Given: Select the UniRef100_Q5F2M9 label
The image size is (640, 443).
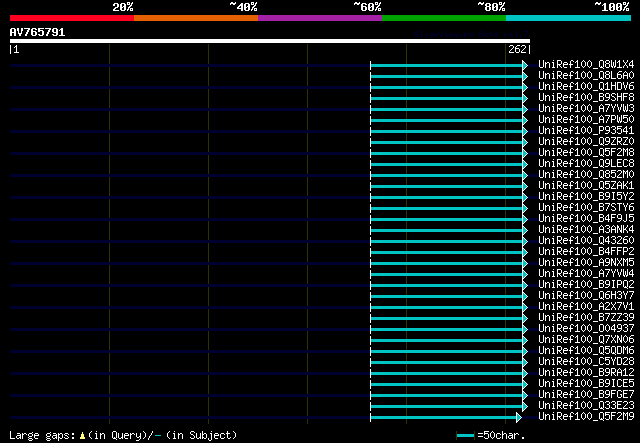Looking at the screenshot, I should (x=586, y=417).
